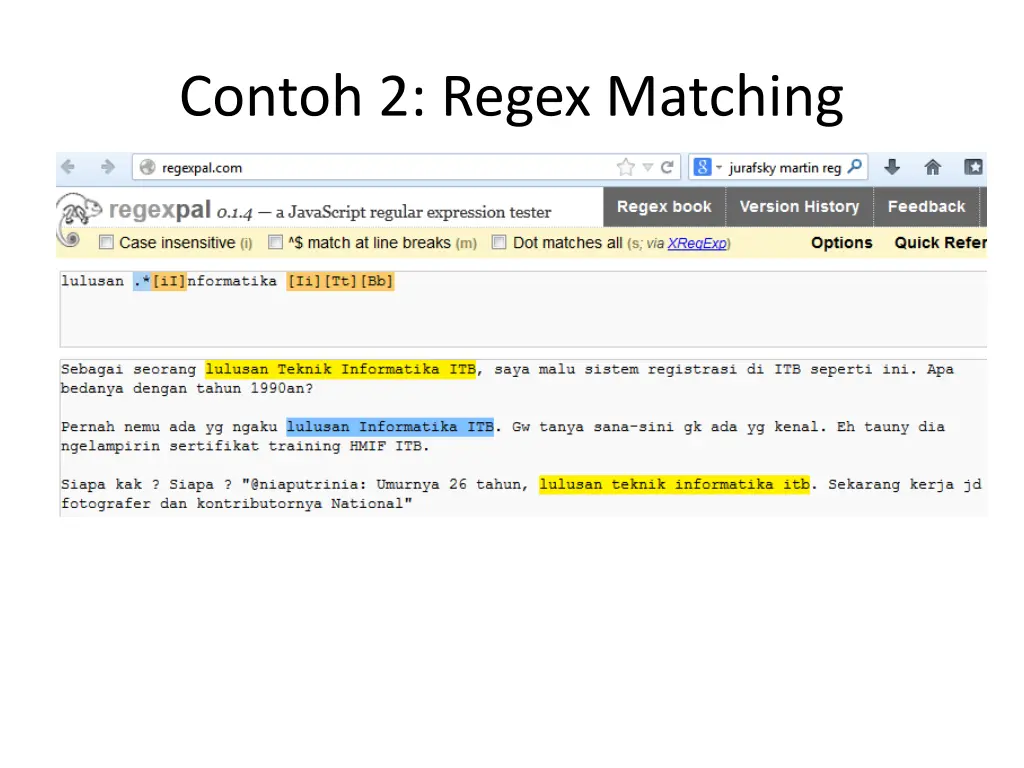Click the blue 'lulusan Informatika ITB' match

(x=390, y=426)
